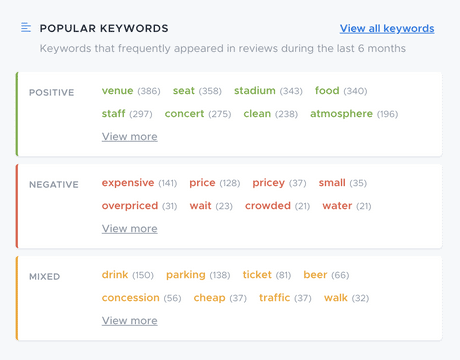The height and width of the screenshot is (360, 460).
Task: Expand View more under Mixed keywords
Action: pos(129,321)
